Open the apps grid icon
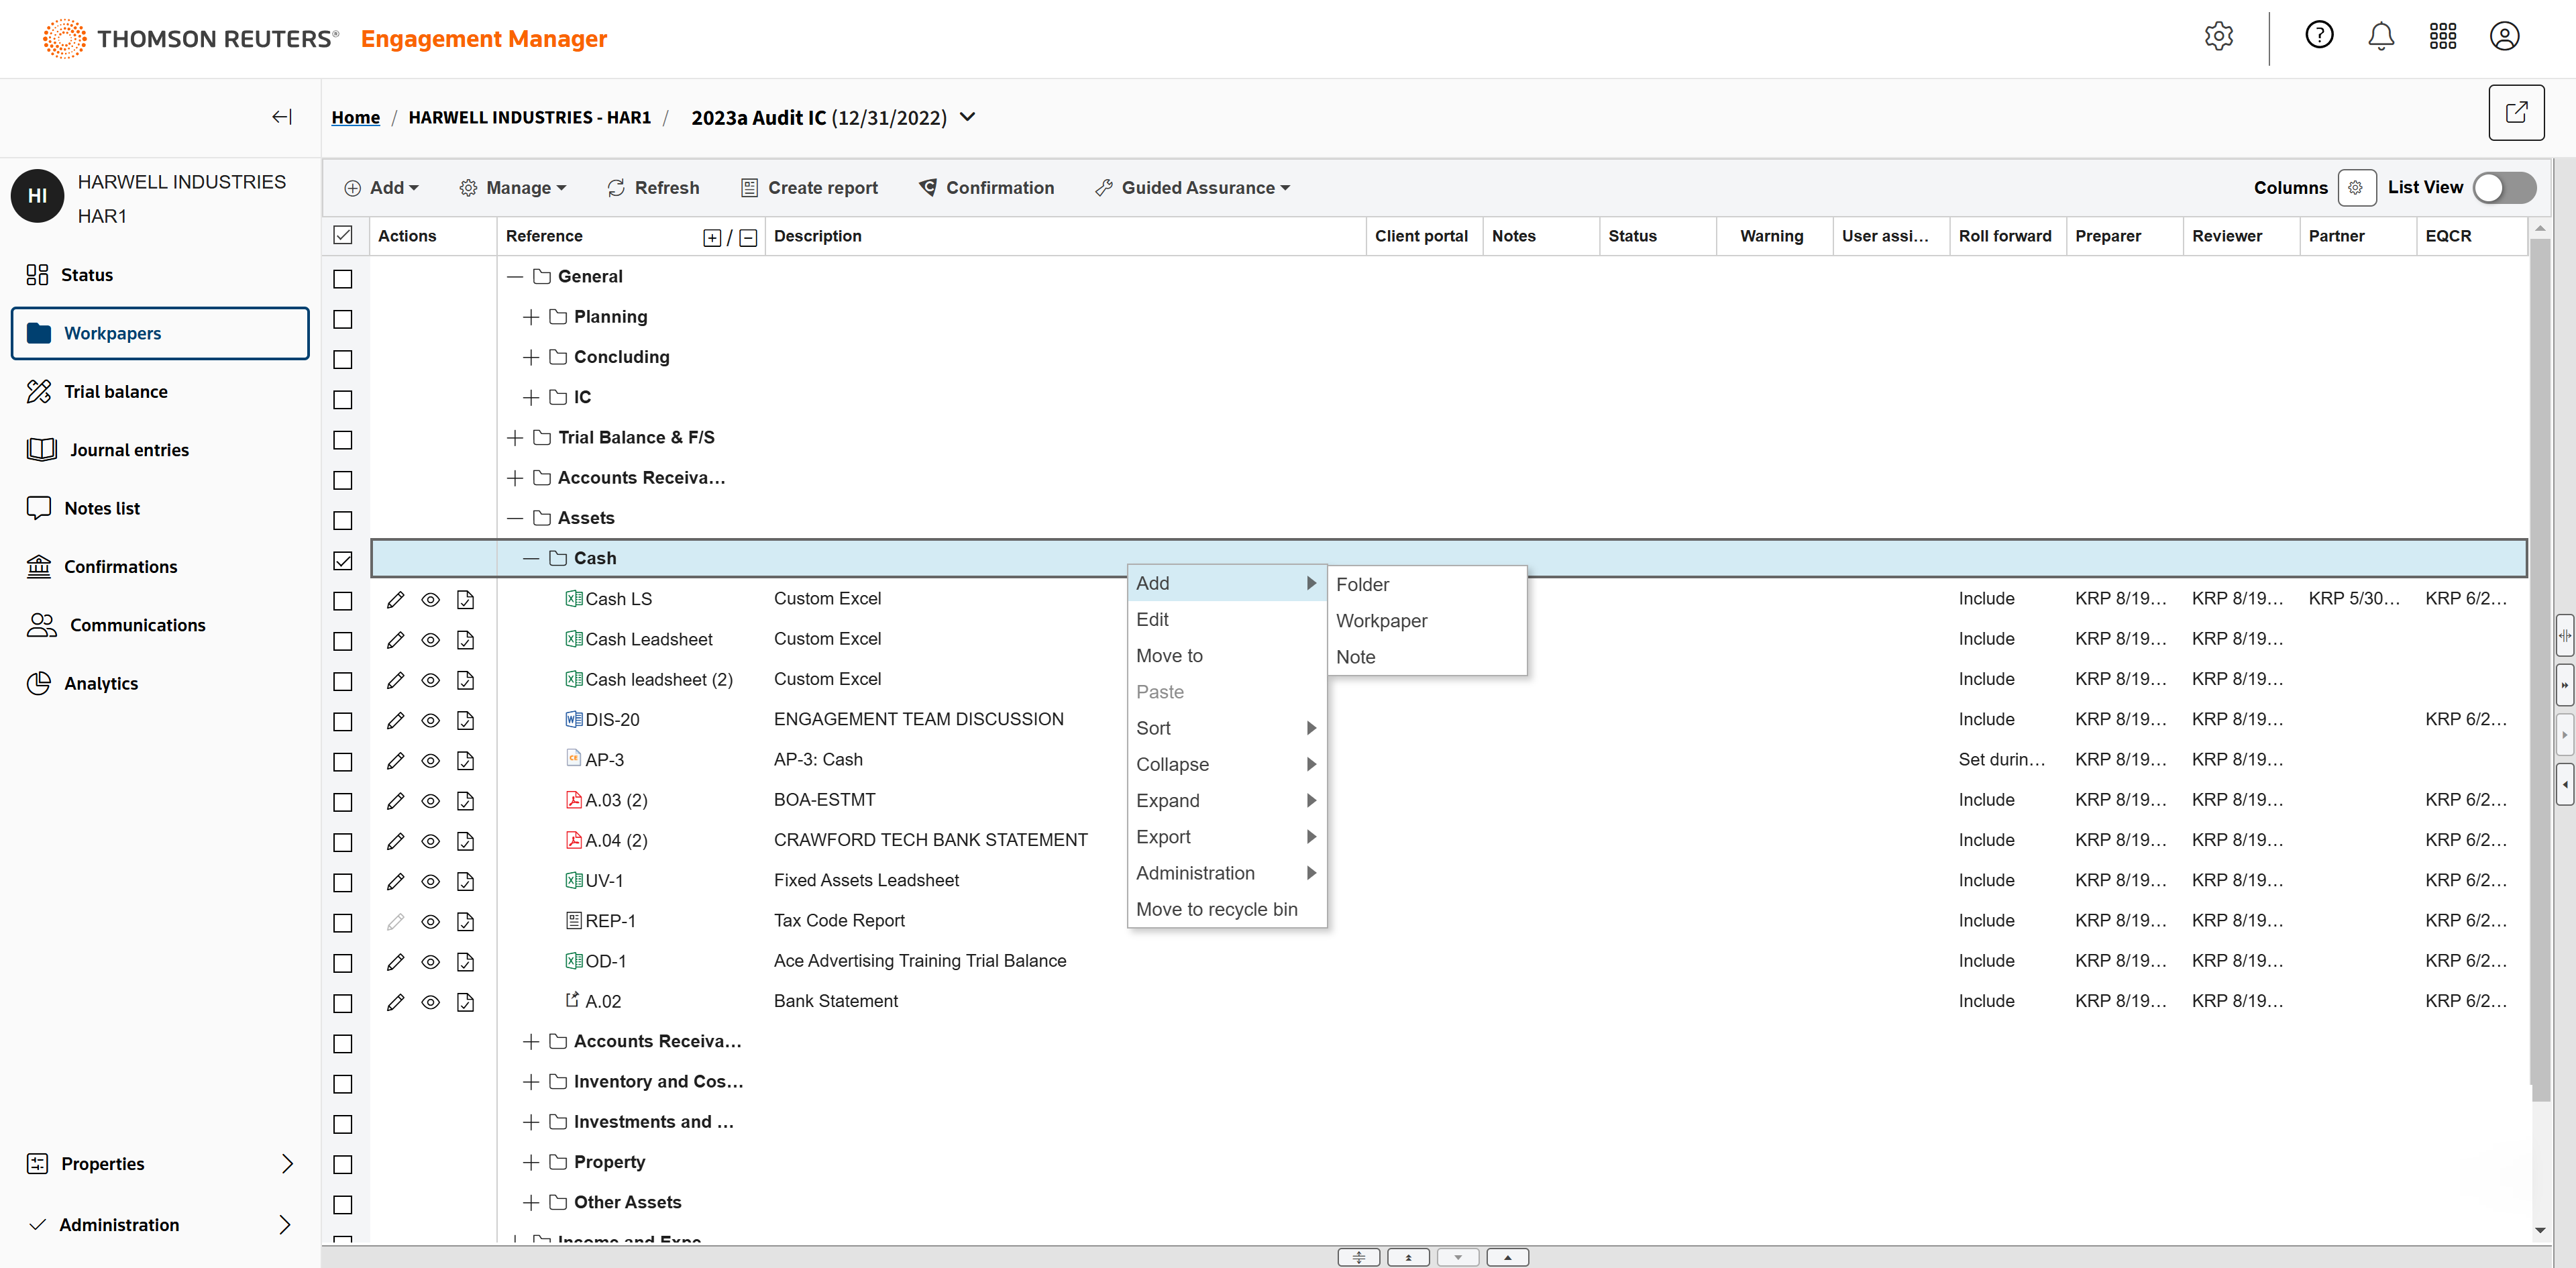The width and height of the screenshot is (2576, 1268). (x=2443, y=37)
